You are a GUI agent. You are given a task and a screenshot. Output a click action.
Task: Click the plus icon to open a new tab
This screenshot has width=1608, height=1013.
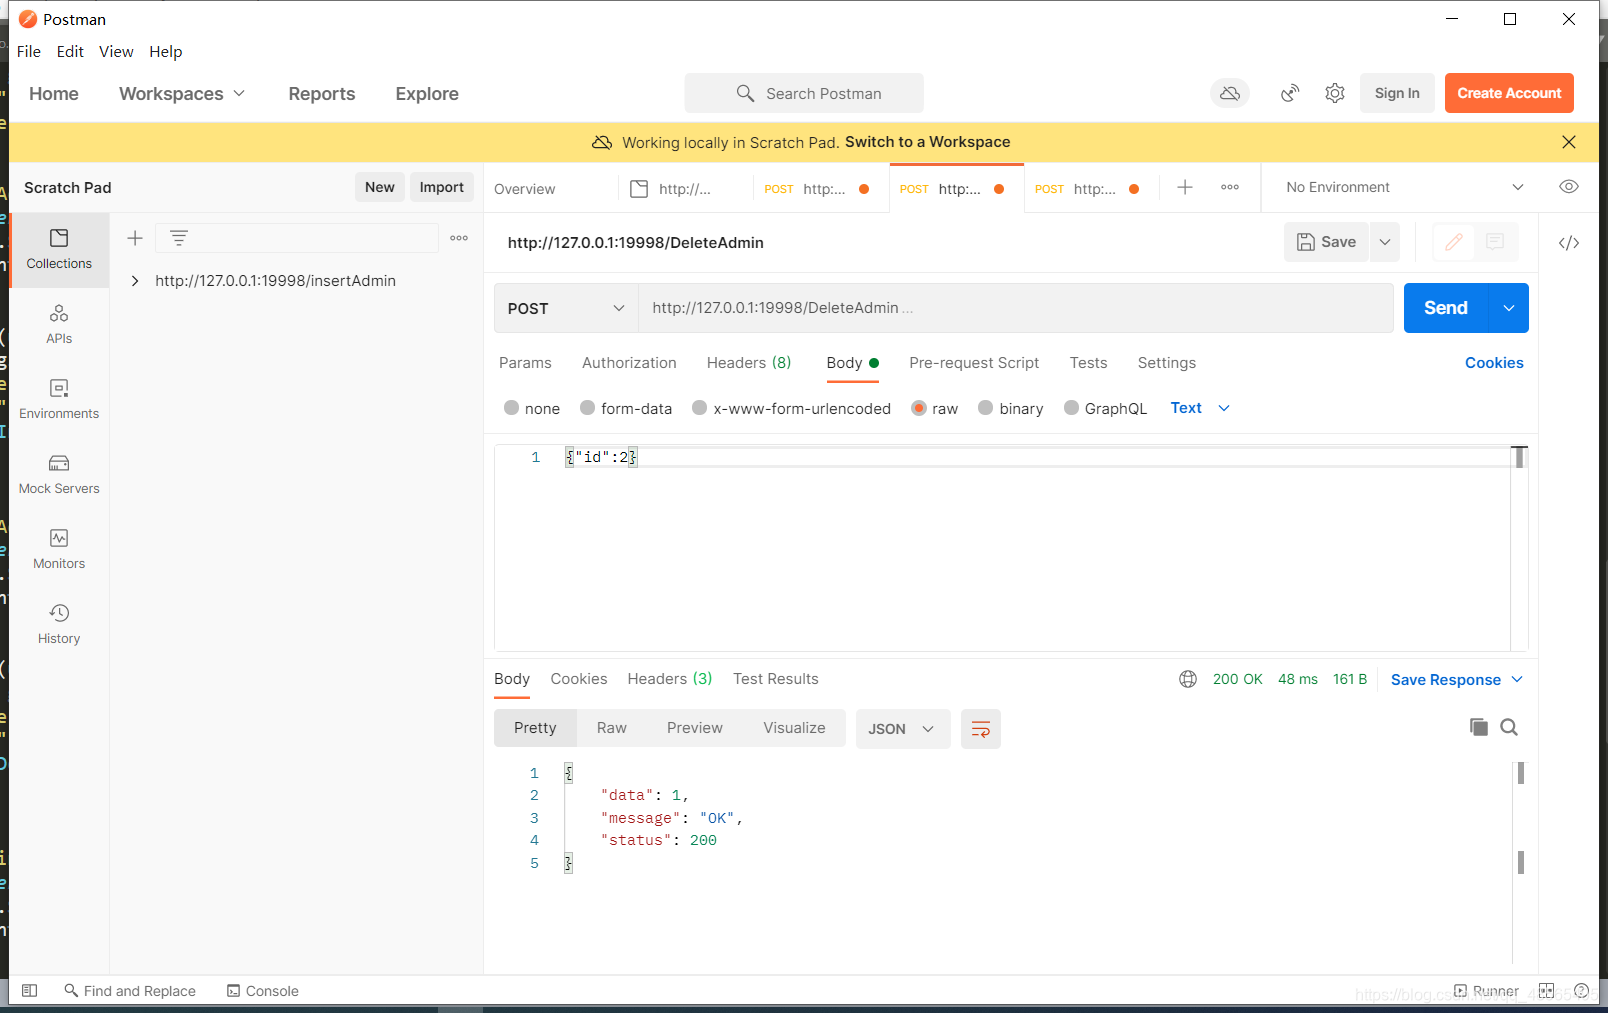click(x=1185, y=187)
